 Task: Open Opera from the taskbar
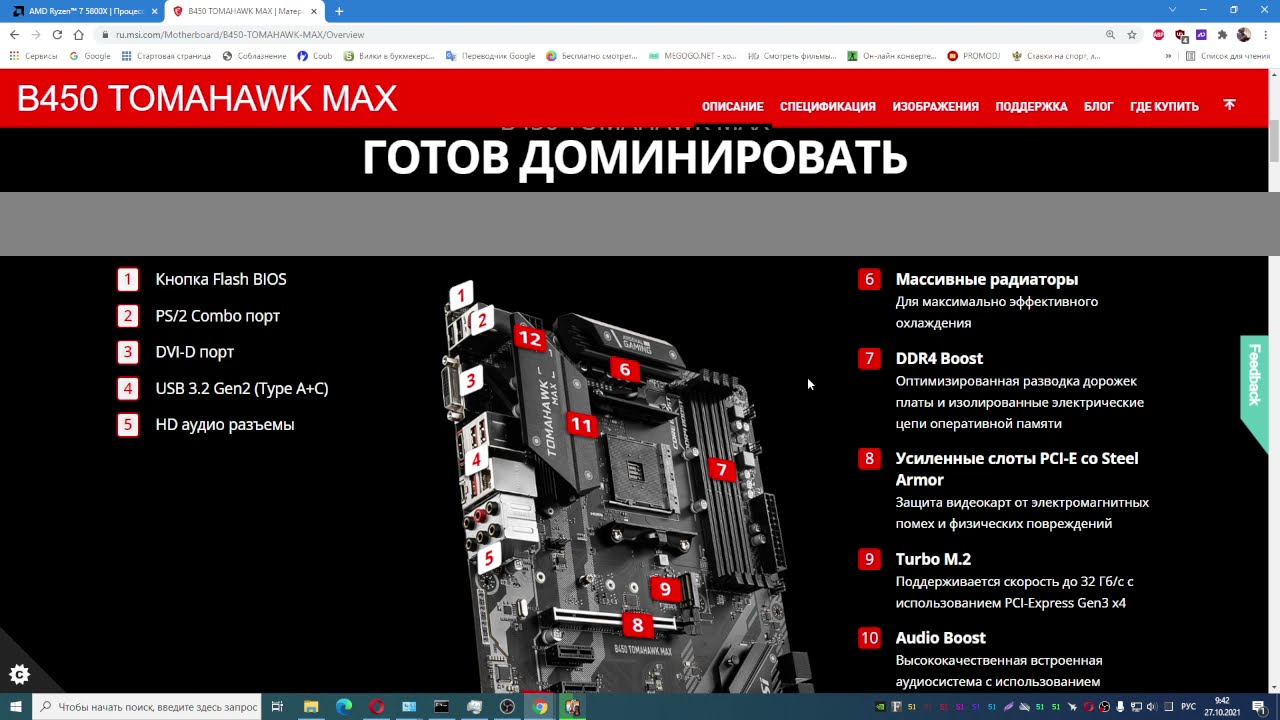tap(377, 707)
